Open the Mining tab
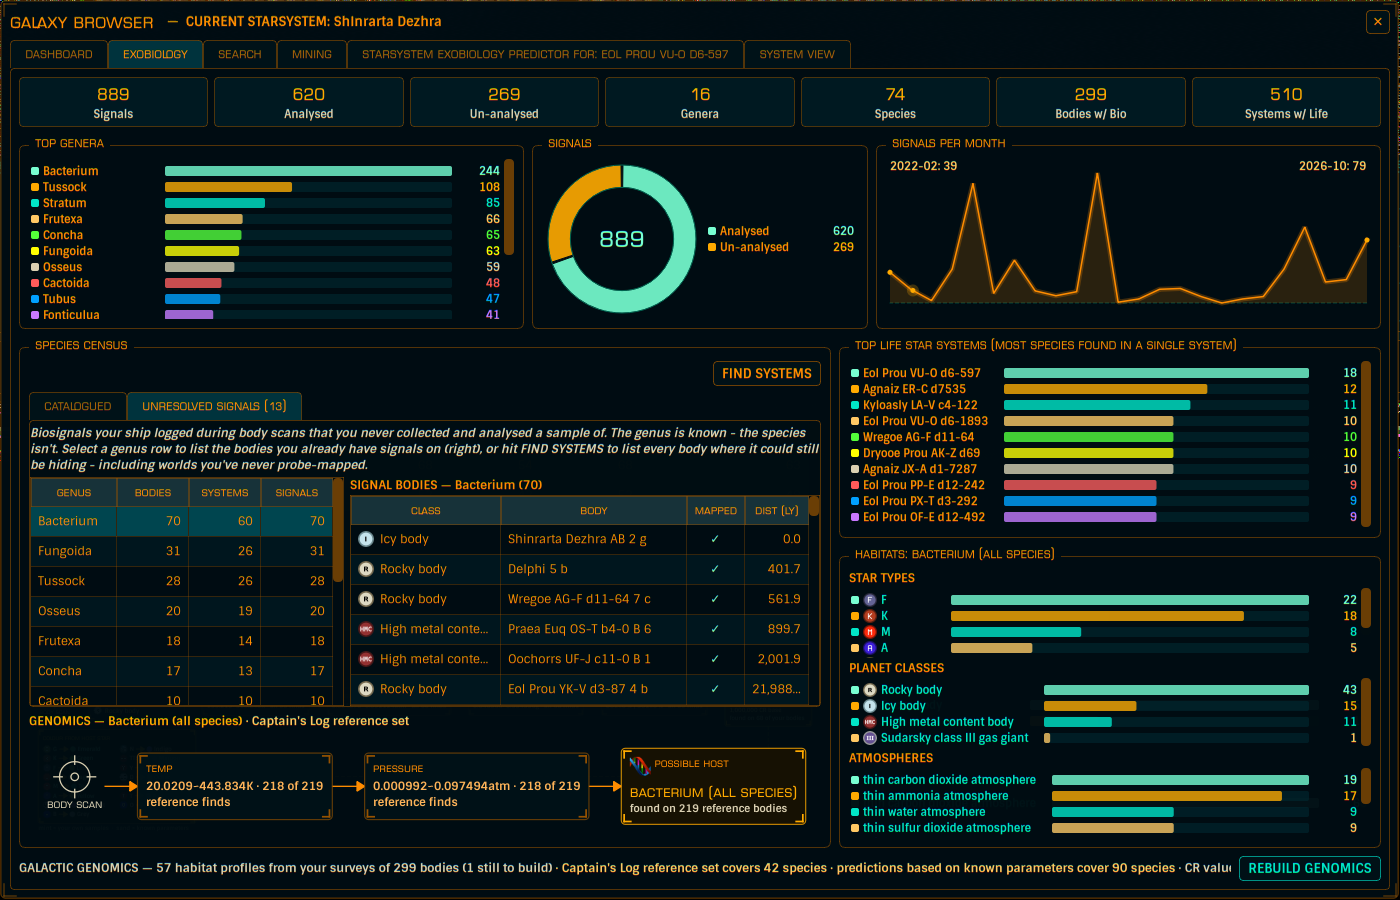1400x900 pixels. pyautogui.click(x=312, y=54)
